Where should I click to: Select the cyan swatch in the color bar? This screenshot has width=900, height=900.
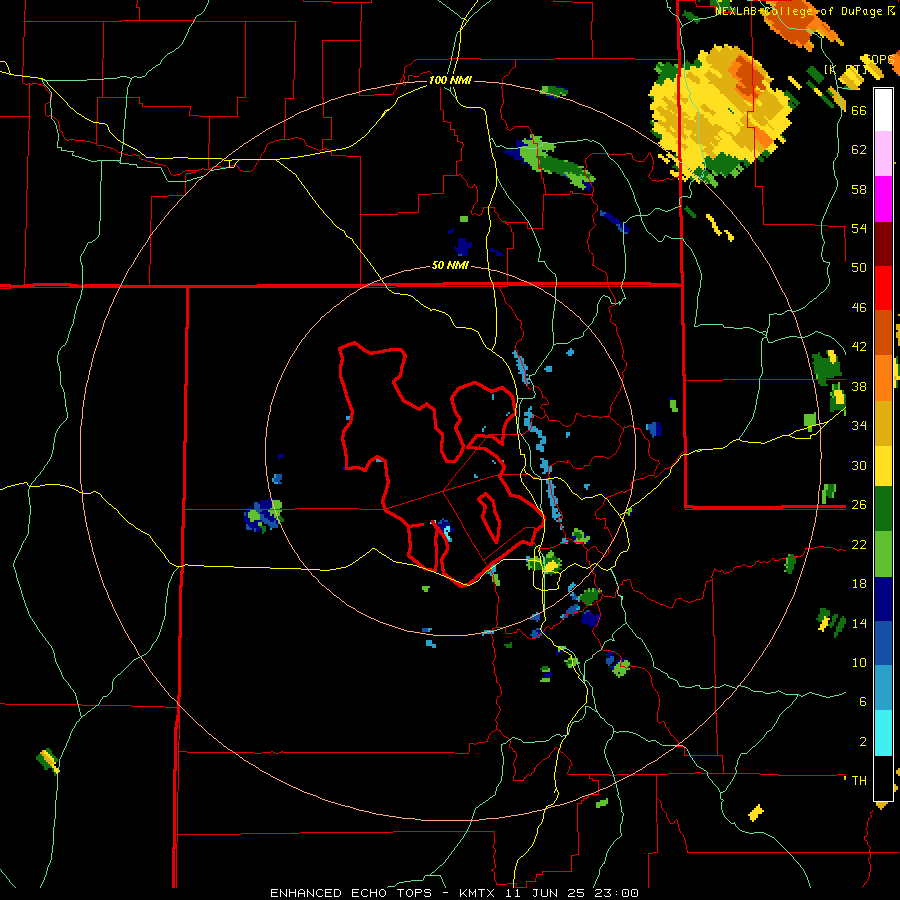(x=883, y=733)
